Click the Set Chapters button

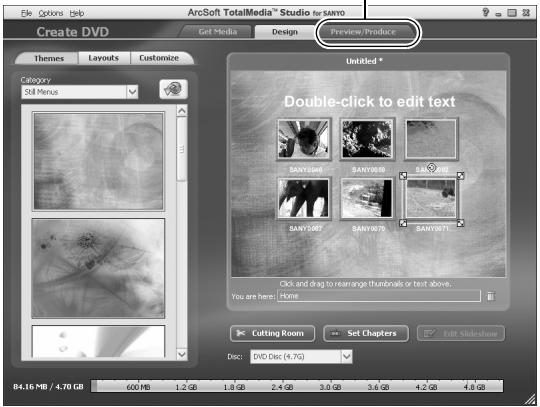366,333
